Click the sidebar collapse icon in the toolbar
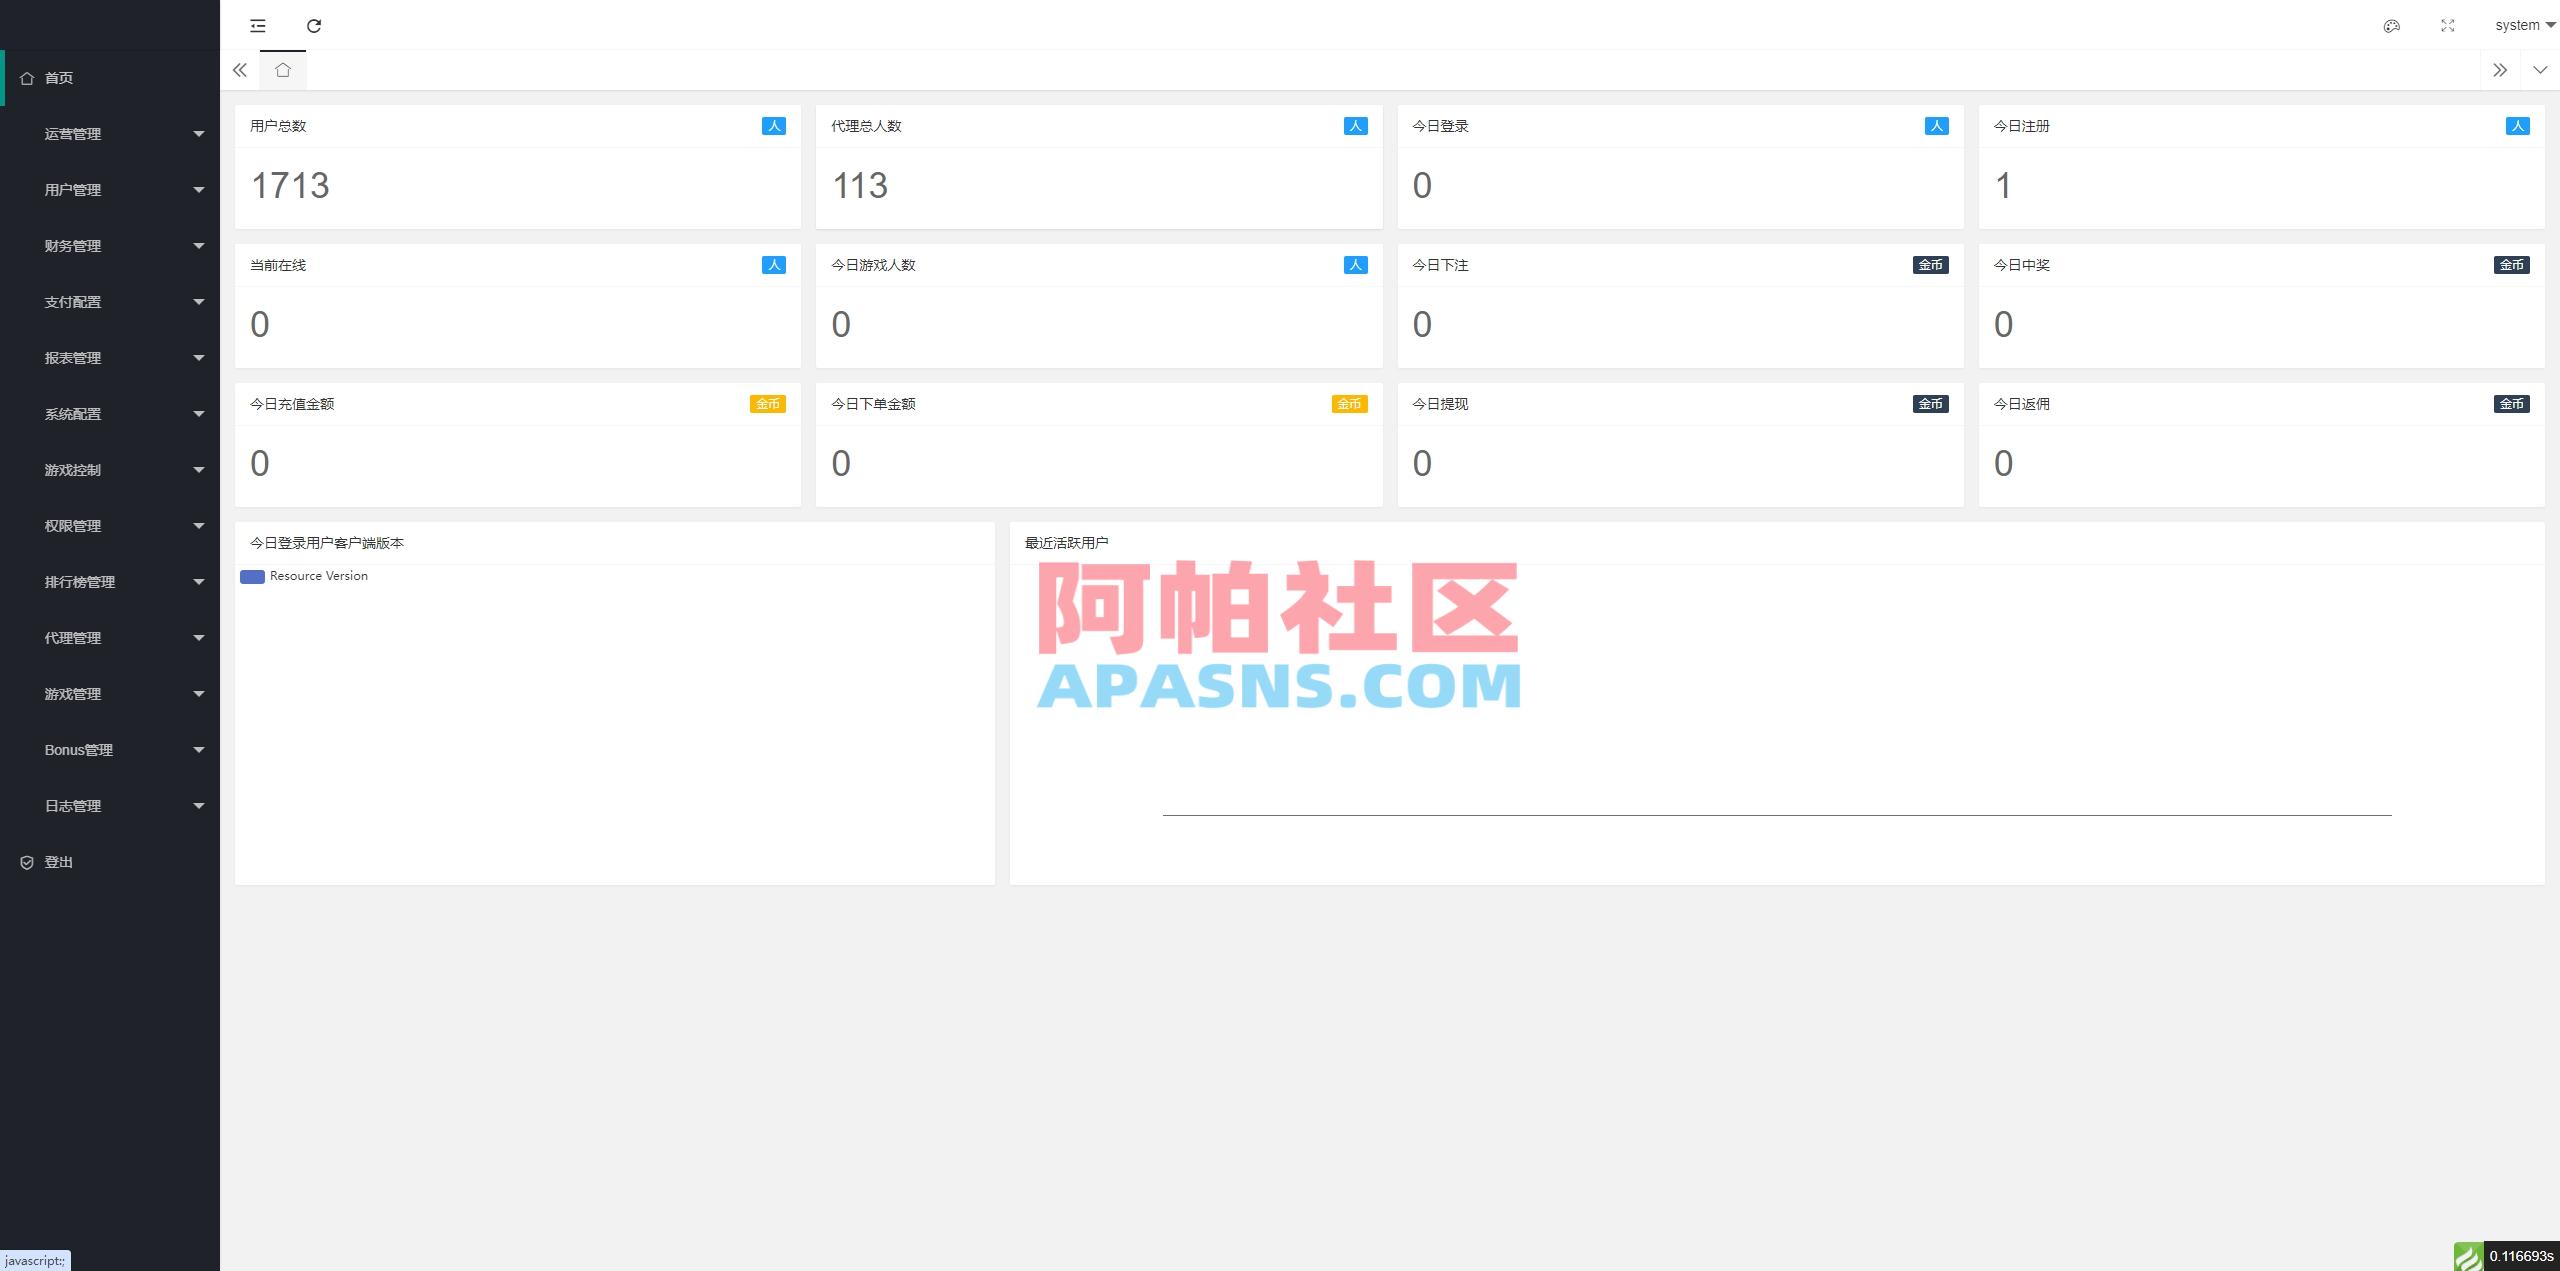Screen dimensions: 2560x1271 (258, 25)
